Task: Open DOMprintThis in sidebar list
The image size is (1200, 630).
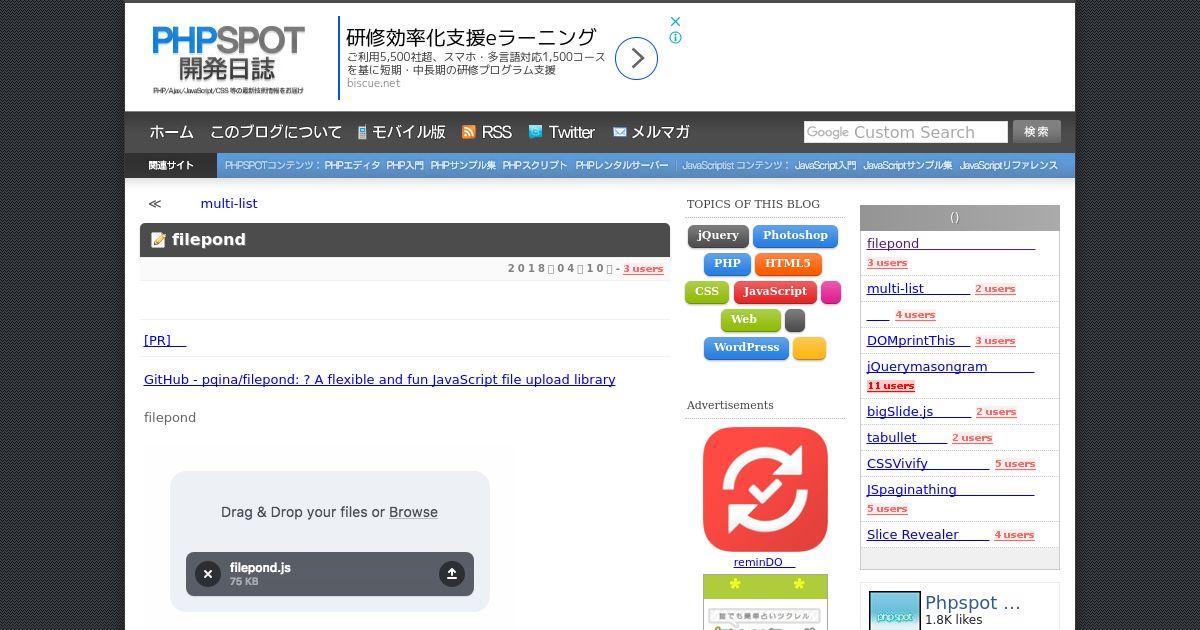Action: (917, 340)
